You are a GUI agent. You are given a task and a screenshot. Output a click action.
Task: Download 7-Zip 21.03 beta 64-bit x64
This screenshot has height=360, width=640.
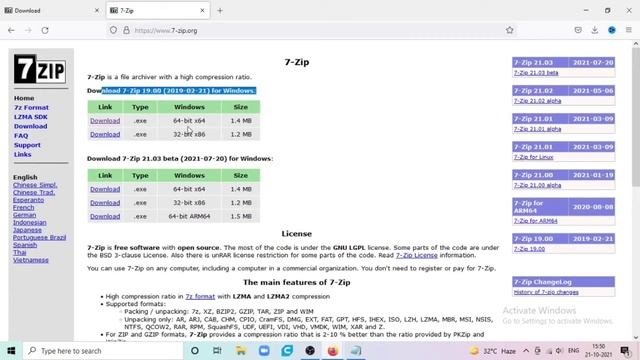pyautogui.click(x=105, y=189)
